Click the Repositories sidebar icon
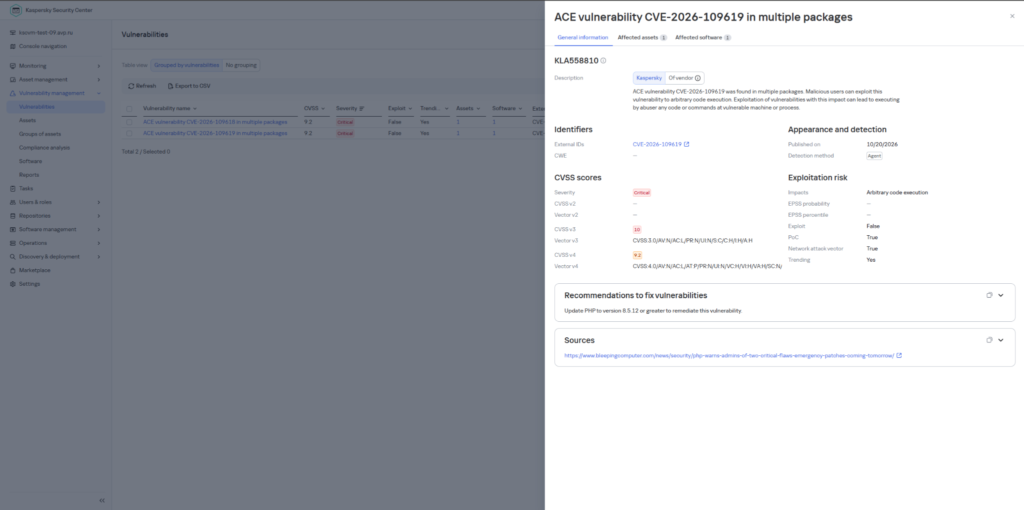Viewport: 1024px width, 510px height. (13, 216)
